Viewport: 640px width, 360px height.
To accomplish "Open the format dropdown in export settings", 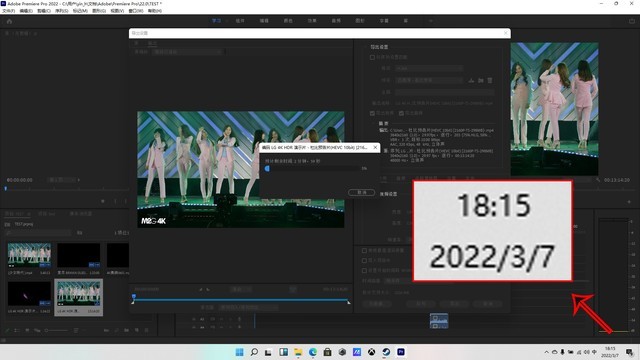I will [x=429, y=69].
